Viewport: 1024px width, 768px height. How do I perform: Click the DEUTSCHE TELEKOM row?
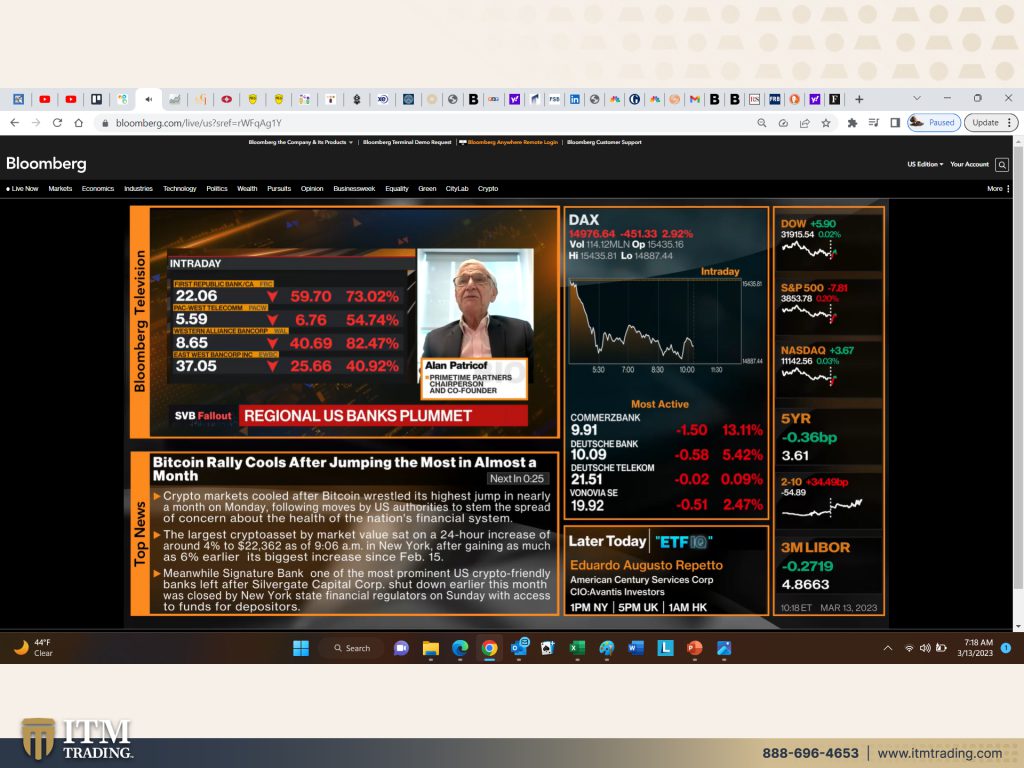click(x=666, y=474)
